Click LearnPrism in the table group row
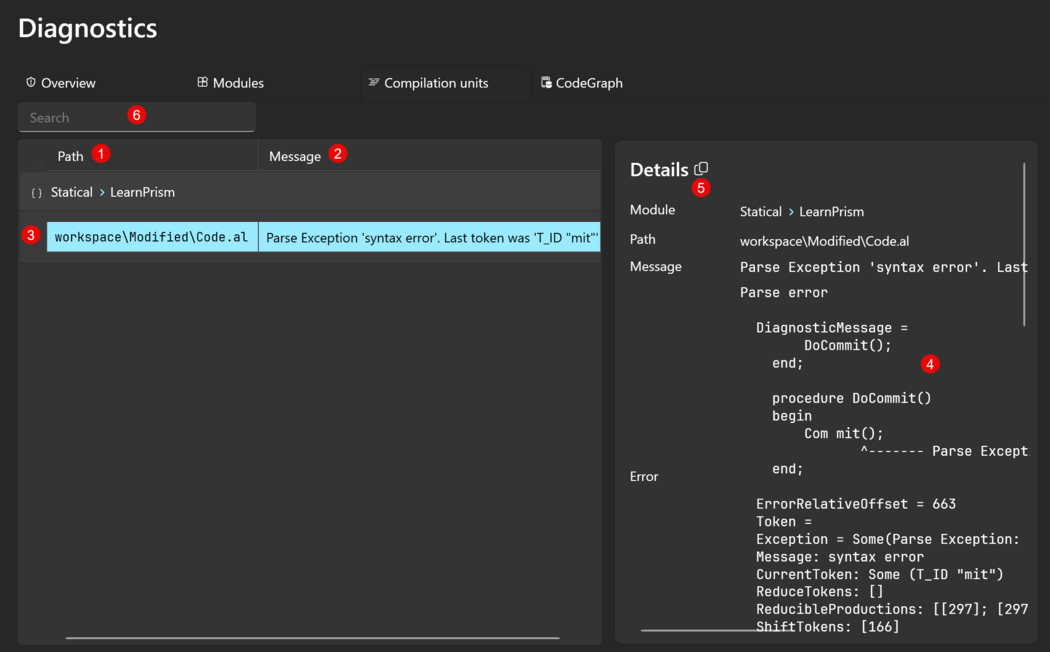 coord(142,192)
